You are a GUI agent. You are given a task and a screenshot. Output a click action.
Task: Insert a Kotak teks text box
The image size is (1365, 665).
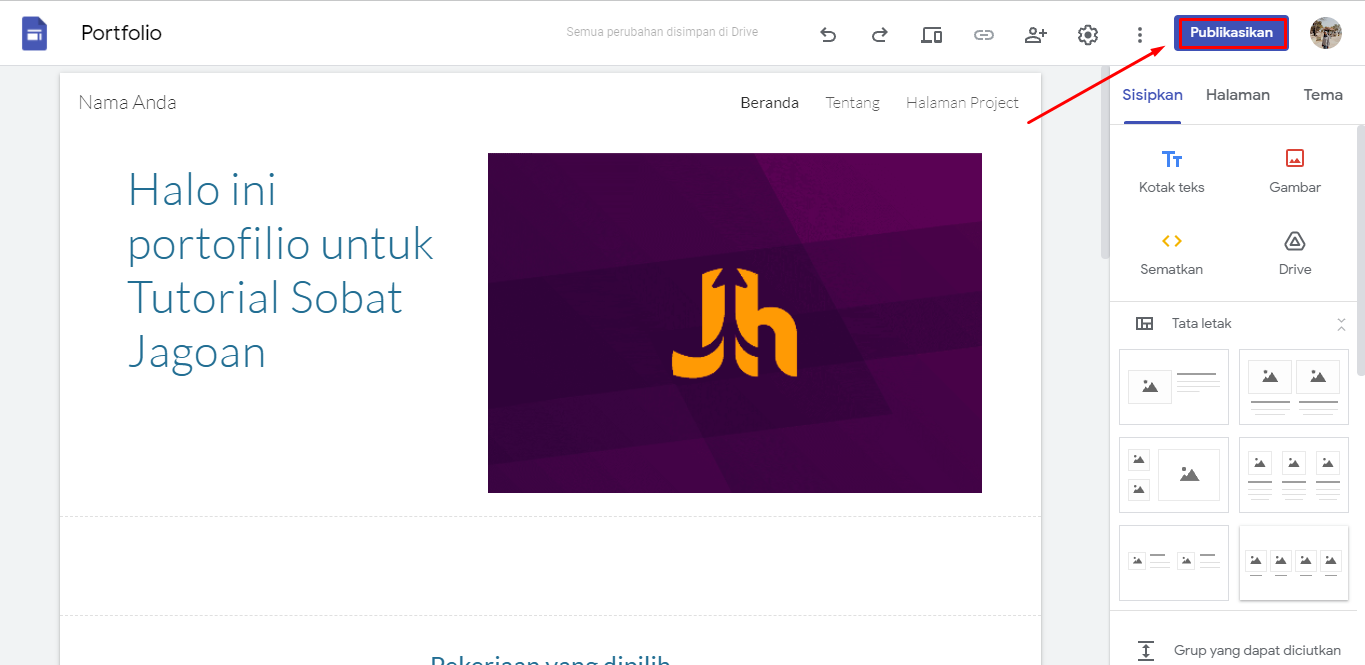[1172, 171]
